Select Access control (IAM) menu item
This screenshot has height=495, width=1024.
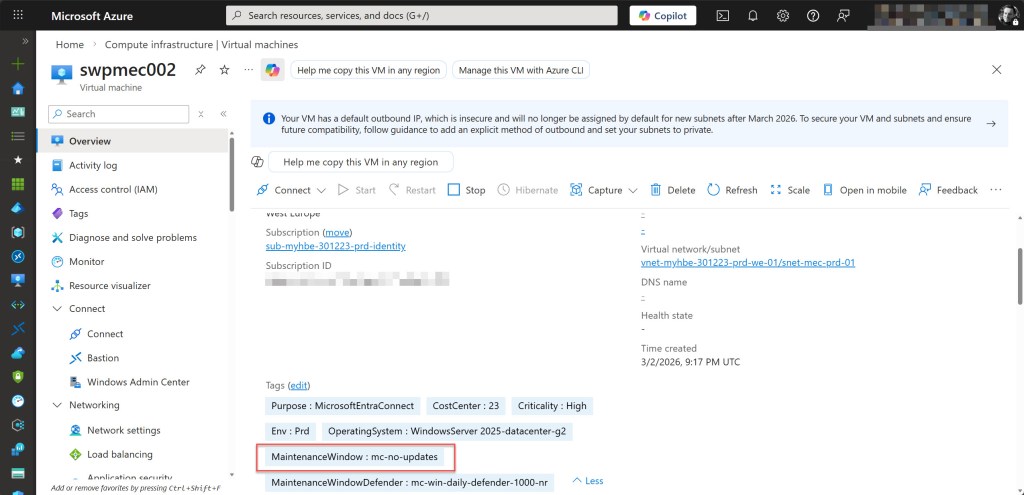pos(112,189)
